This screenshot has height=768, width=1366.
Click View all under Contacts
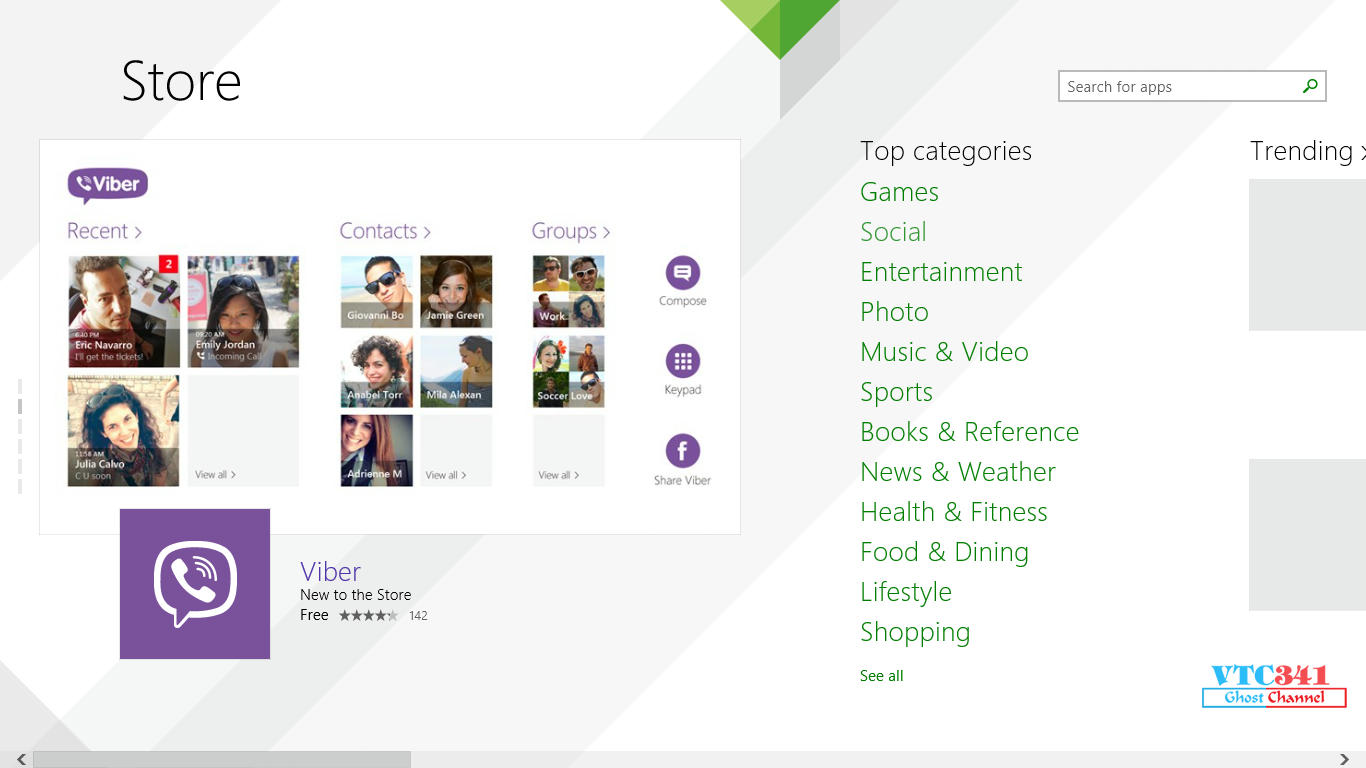pos(446,475)
